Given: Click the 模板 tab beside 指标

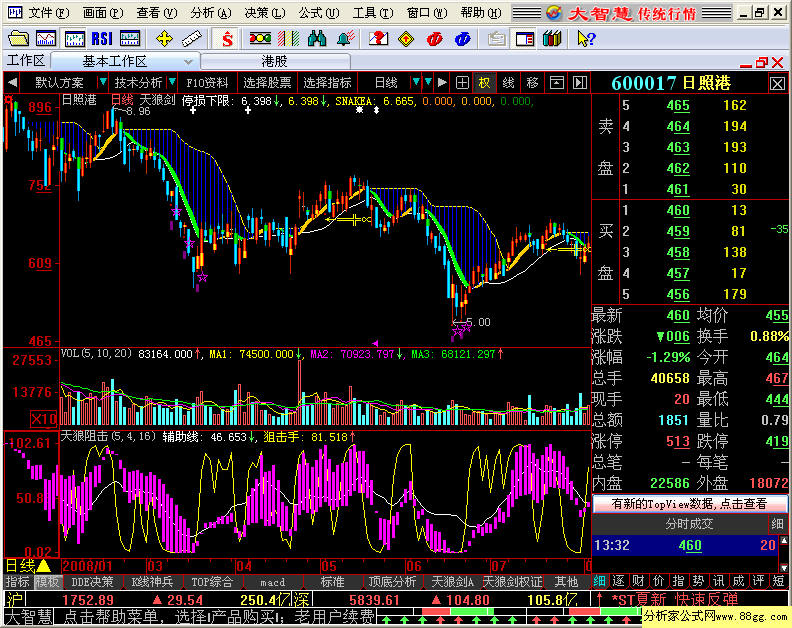Looking at the screenshot, I should pos(47,582).
